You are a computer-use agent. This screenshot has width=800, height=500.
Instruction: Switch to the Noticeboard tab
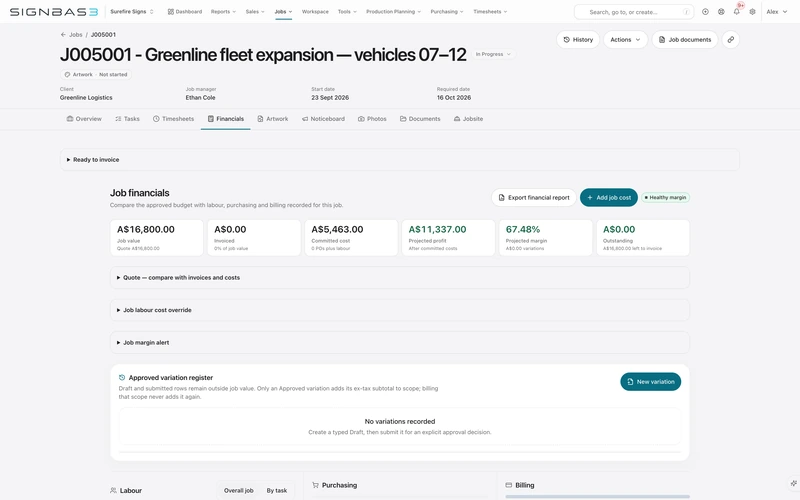(323, 119)
